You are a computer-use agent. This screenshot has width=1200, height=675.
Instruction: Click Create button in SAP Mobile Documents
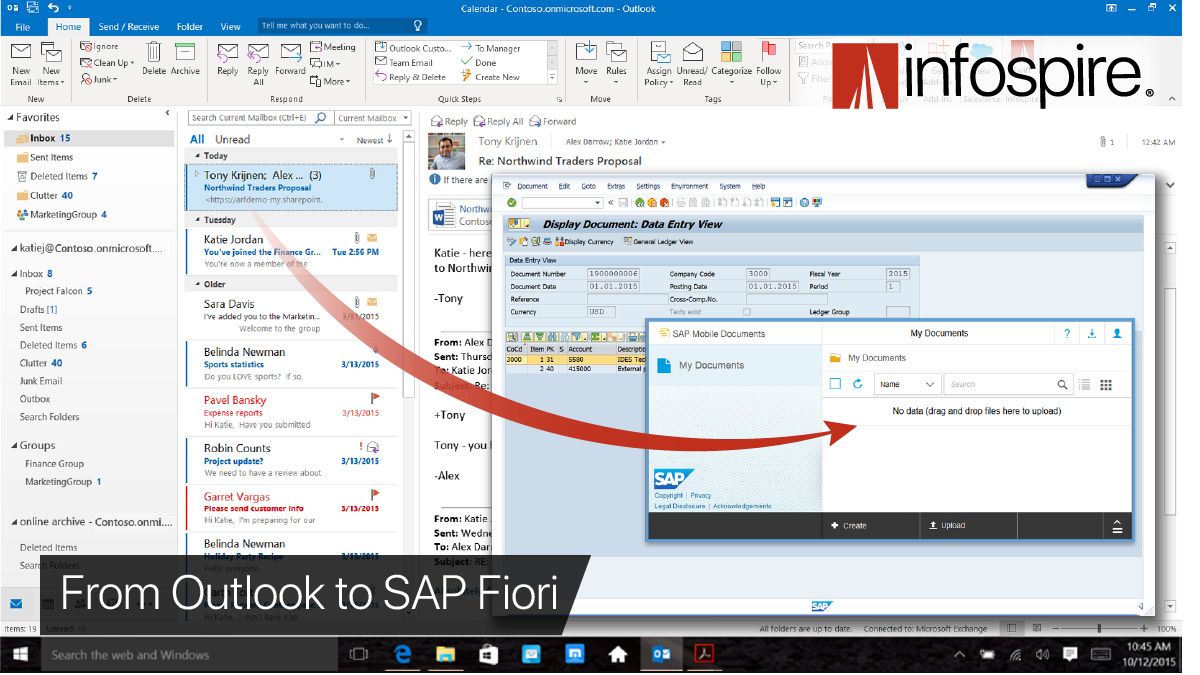pos(870,525)
